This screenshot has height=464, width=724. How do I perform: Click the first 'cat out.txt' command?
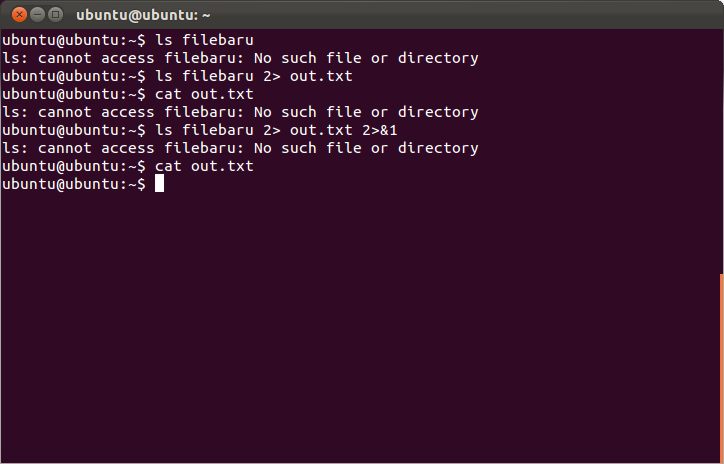[x=204, y=94]
